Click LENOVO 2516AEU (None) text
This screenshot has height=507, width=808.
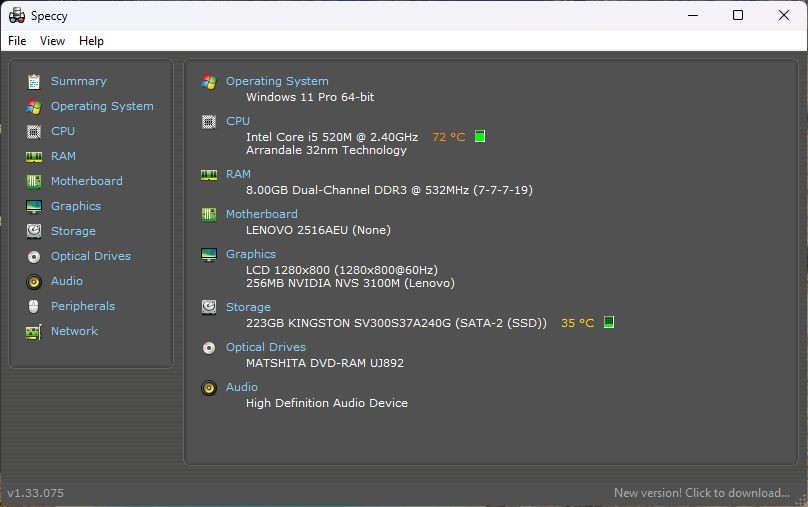tap(318, 230)
